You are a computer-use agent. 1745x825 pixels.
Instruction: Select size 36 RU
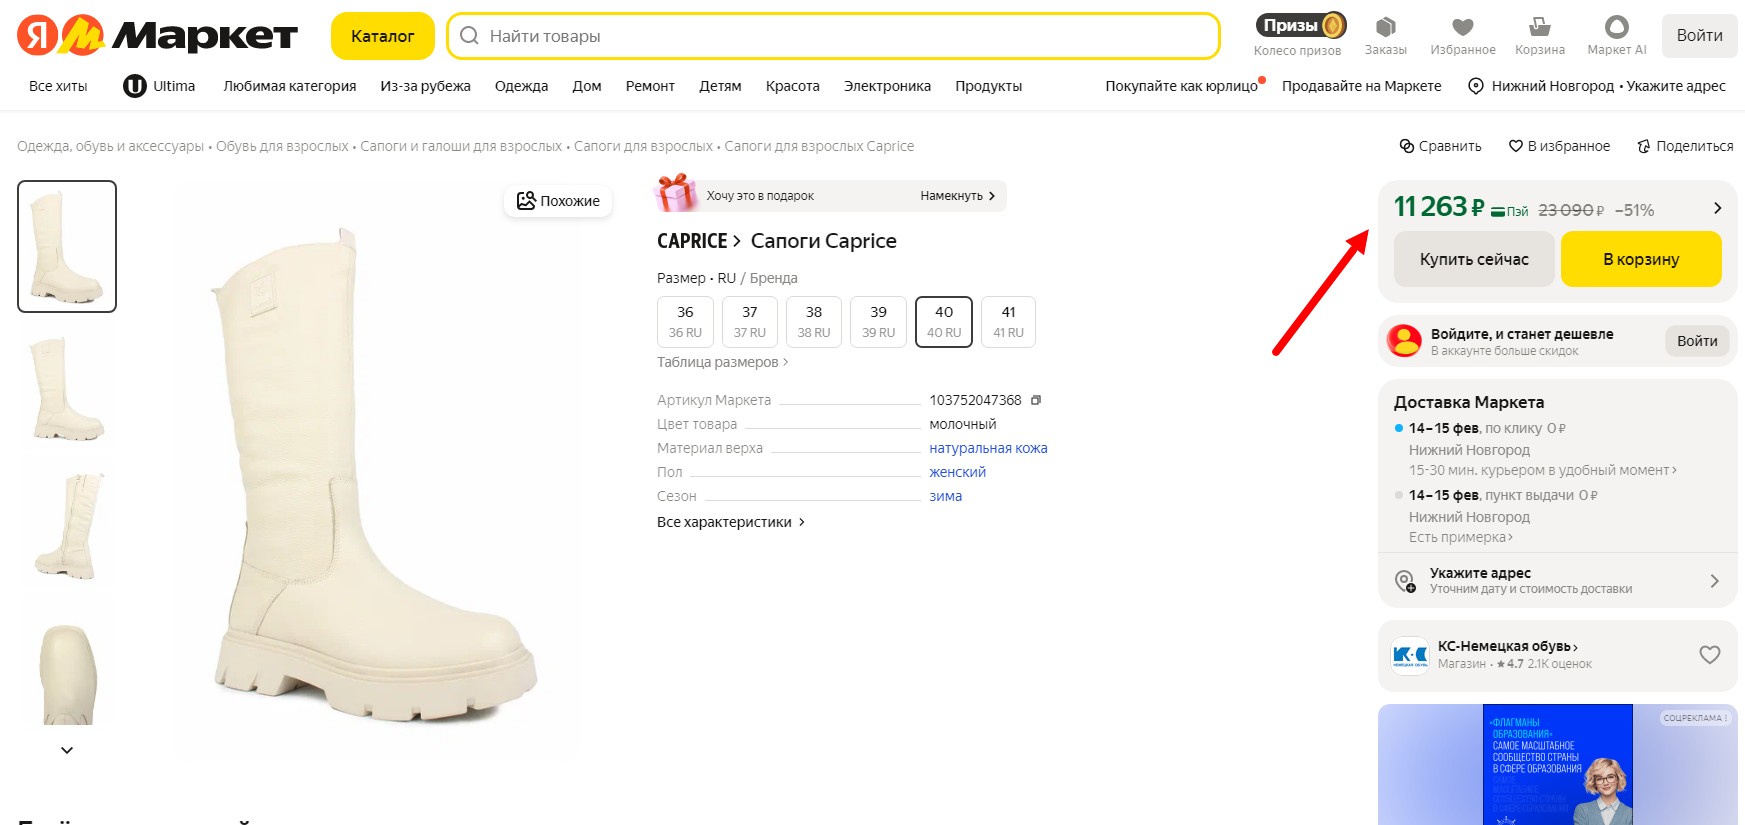[x=685, y=322]
